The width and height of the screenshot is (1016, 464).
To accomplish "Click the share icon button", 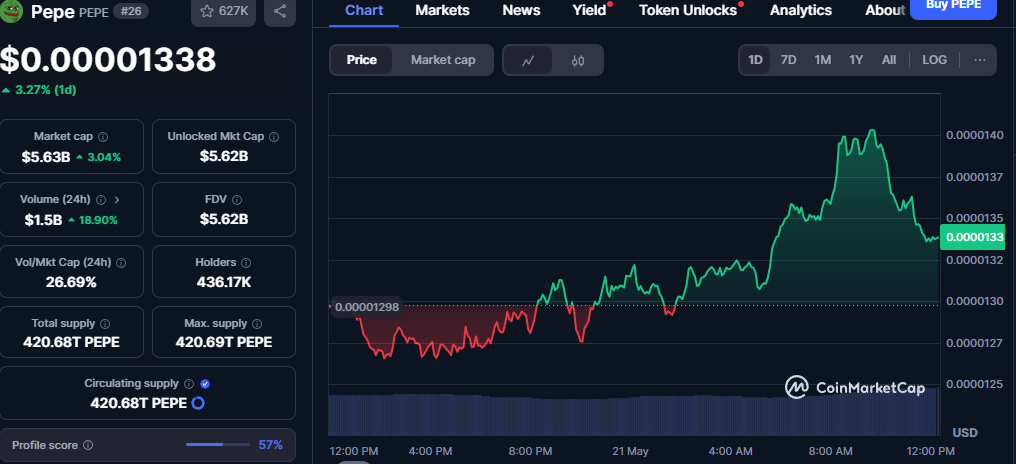I will pos(280,11).
